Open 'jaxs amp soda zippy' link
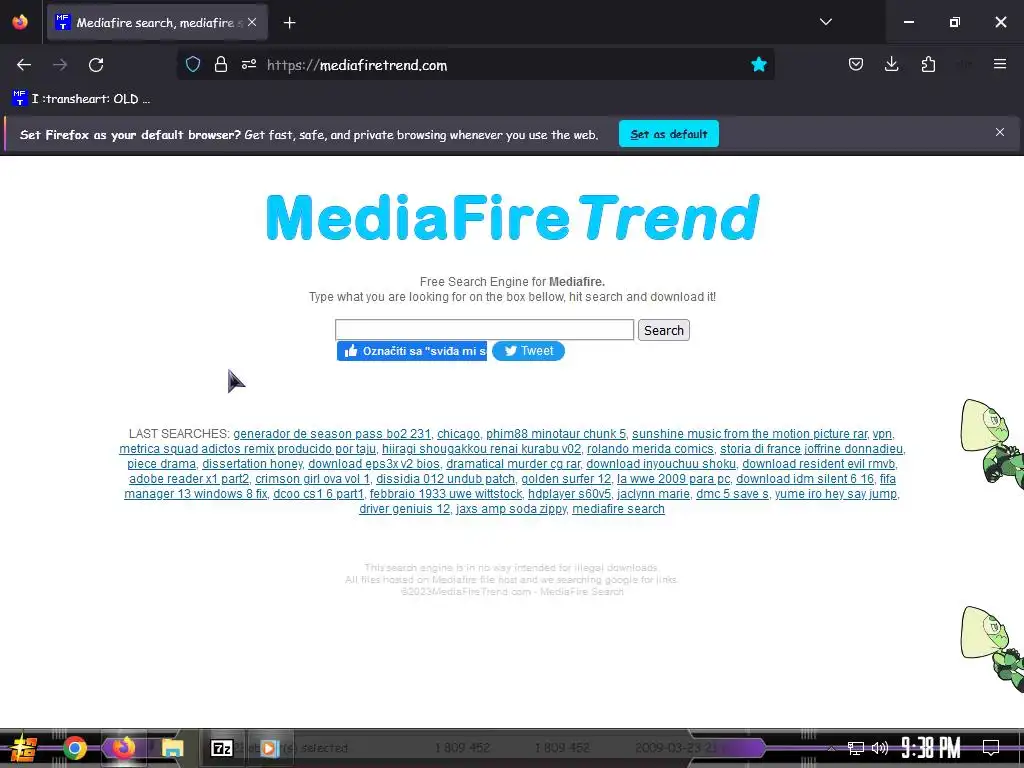 click(511, 509)
